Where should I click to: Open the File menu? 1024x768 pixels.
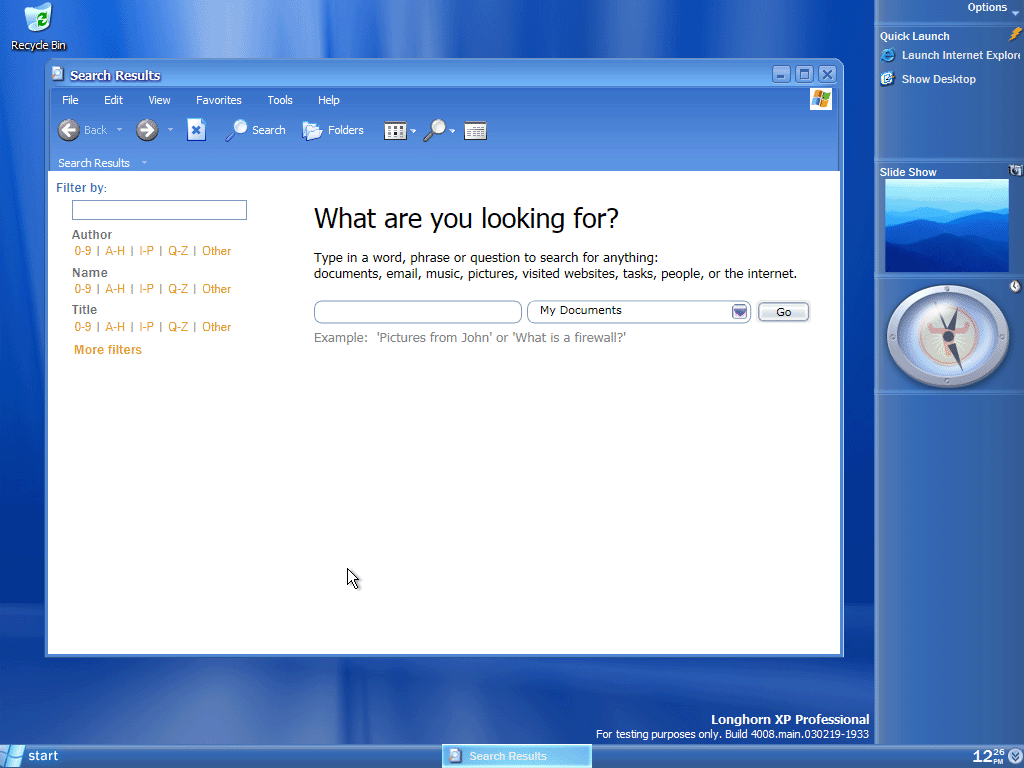pyautogui.click(x=71, y=100)
